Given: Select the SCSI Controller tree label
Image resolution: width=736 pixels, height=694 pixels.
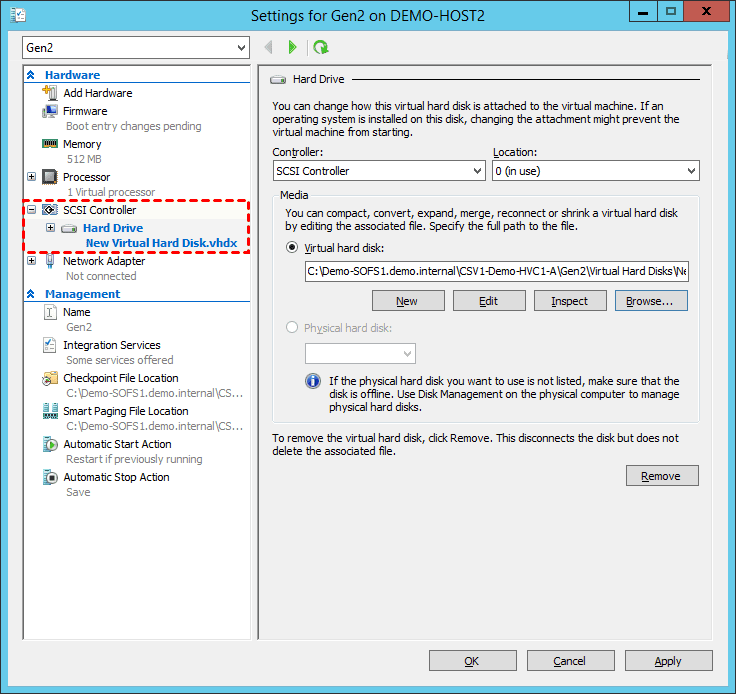Looking at the screenshot, I should (100, 210).
